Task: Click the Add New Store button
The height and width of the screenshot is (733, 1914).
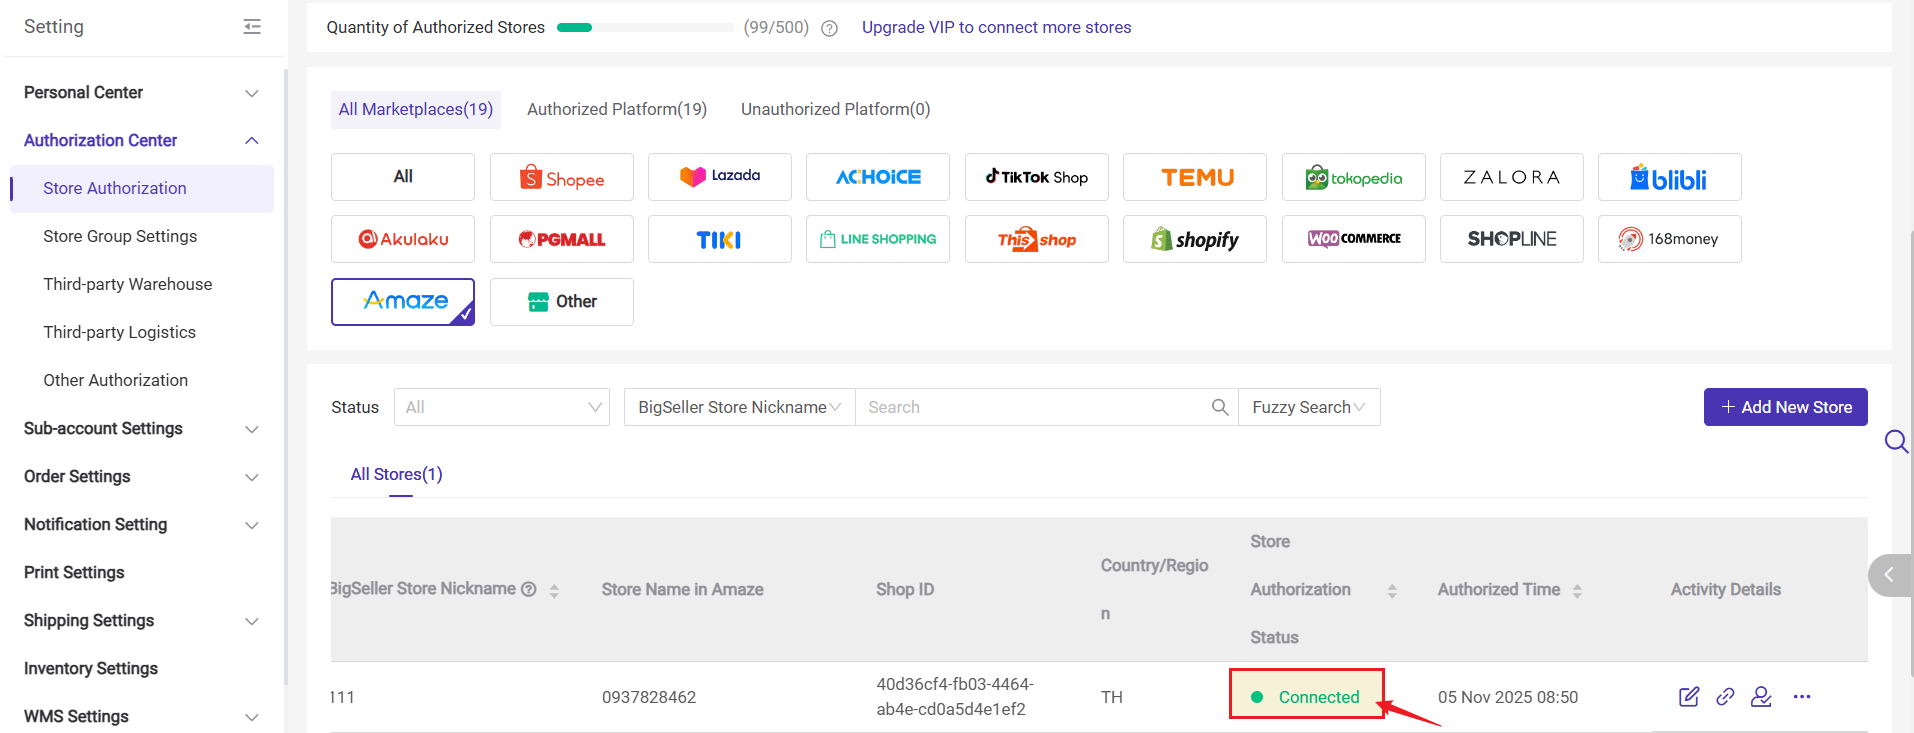Action: pyautogui.click(x=1785, y=407)
